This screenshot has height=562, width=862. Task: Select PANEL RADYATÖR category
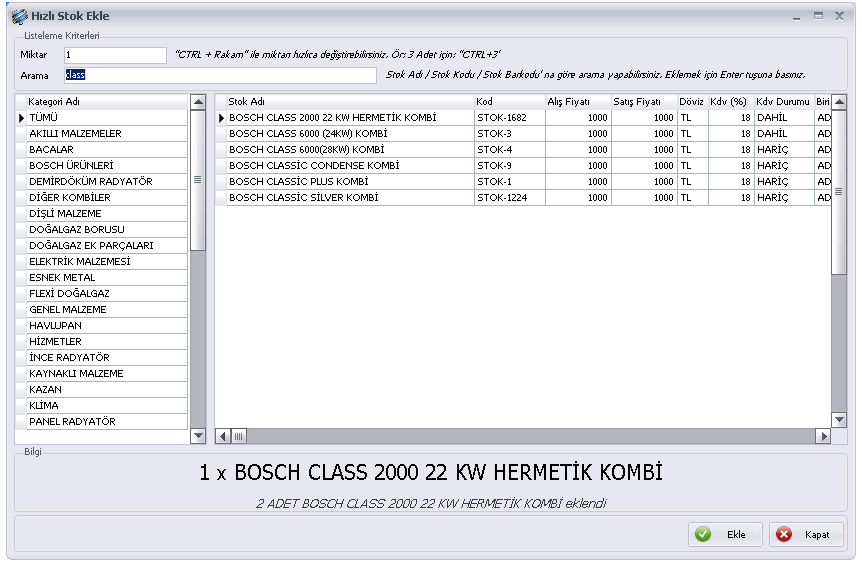point(107,421)
